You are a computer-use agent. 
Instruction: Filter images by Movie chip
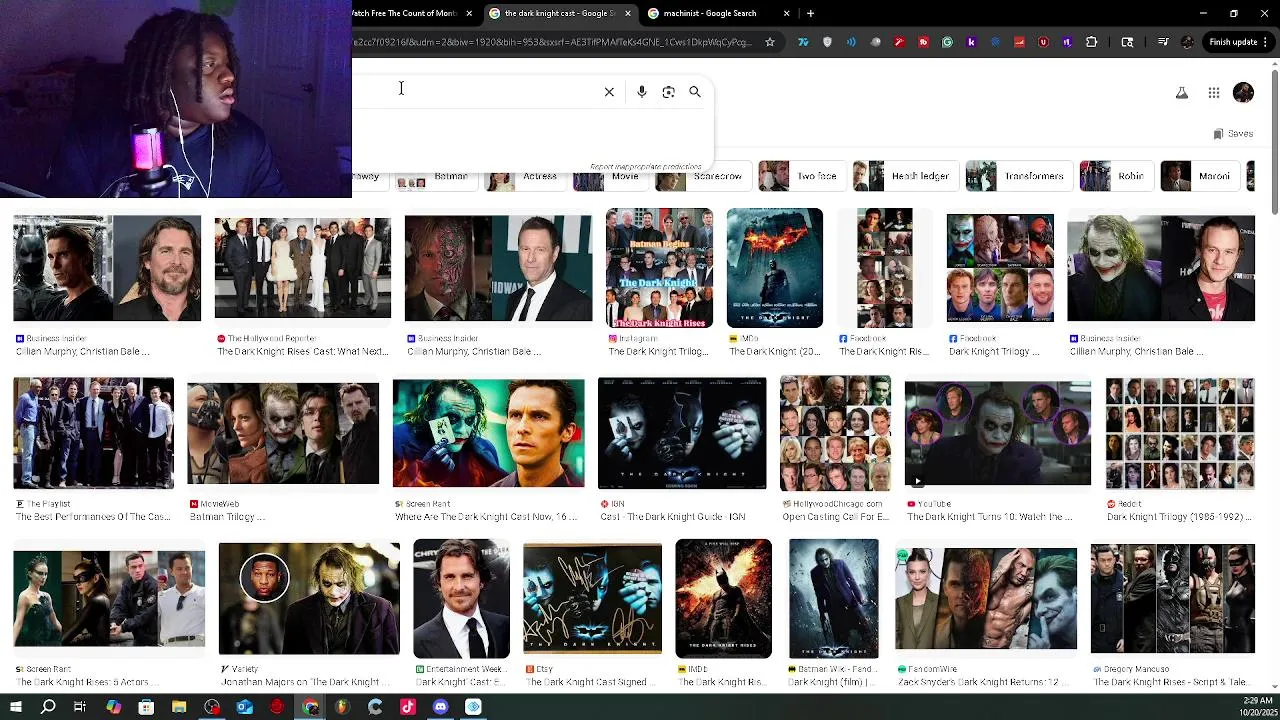pos(609,176)
